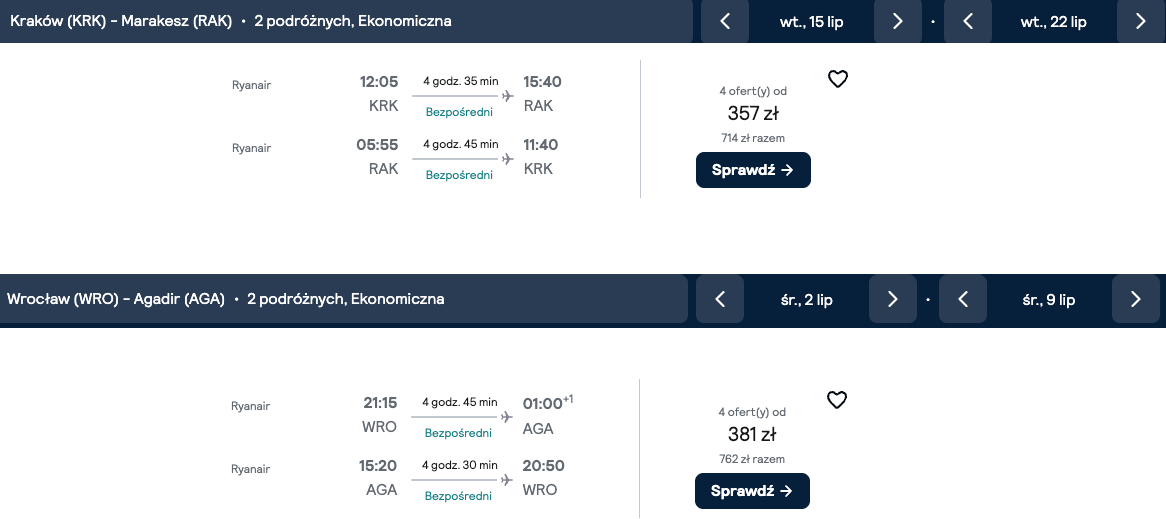Image resolution: width=1166 pixels, height=519 pixels.
Task: Select the śr., 9 lip return date
Action: coord(1049,300)
